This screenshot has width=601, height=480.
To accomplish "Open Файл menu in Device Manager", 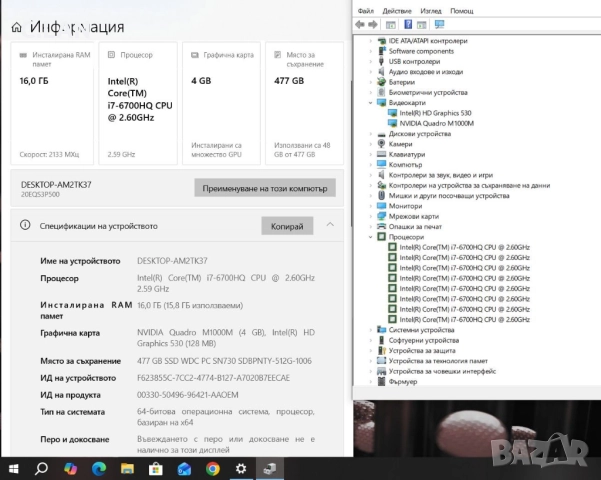I will pyautogui.click(x=366, y=11).
